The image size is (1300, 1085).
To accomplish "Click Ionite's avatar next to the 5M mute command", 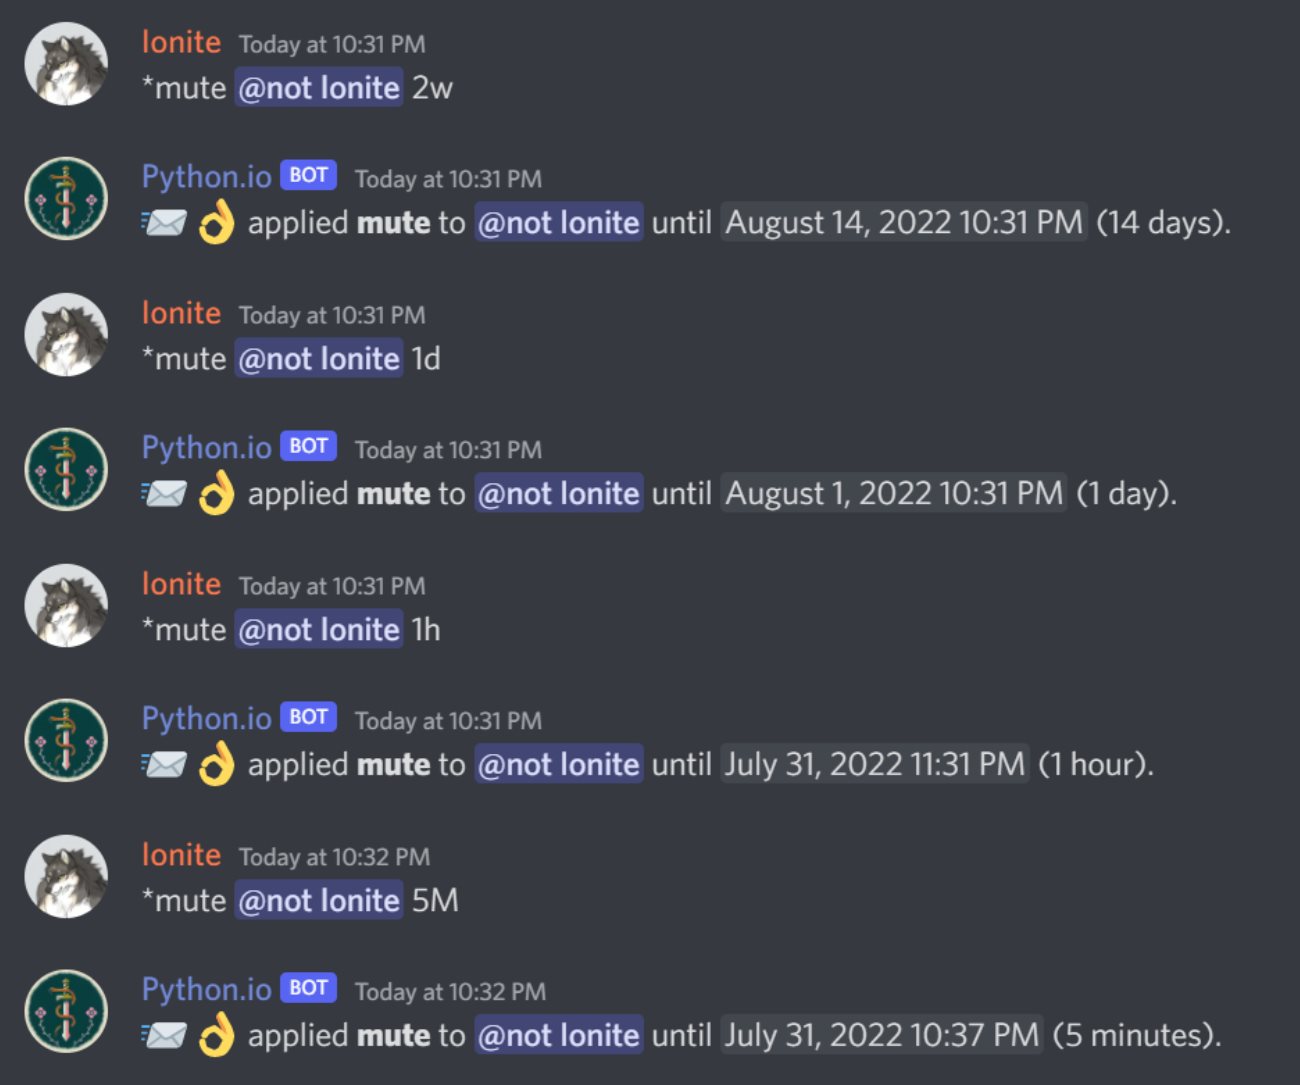I will (65, 877).
